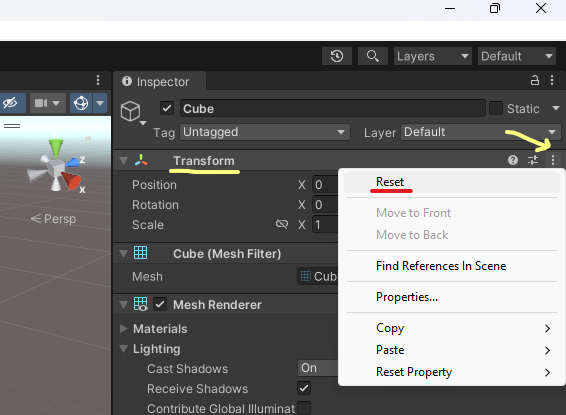Collapse the Transform component
This screenshot has width=566, height=415.
click(123, 161)
